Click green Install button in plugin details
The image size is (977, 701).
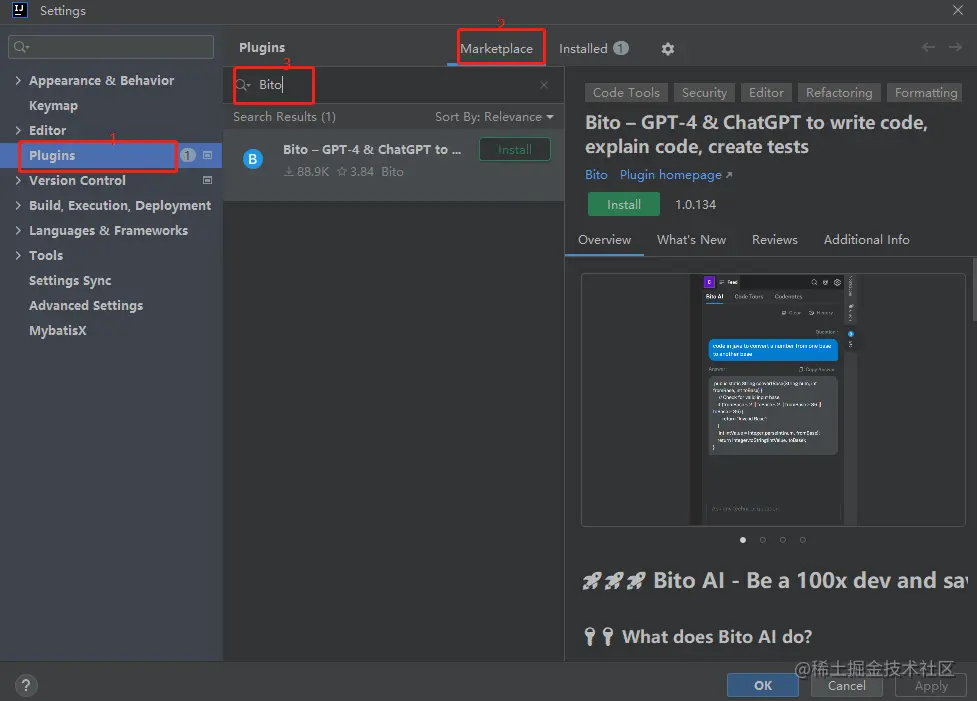pos(624,204)
